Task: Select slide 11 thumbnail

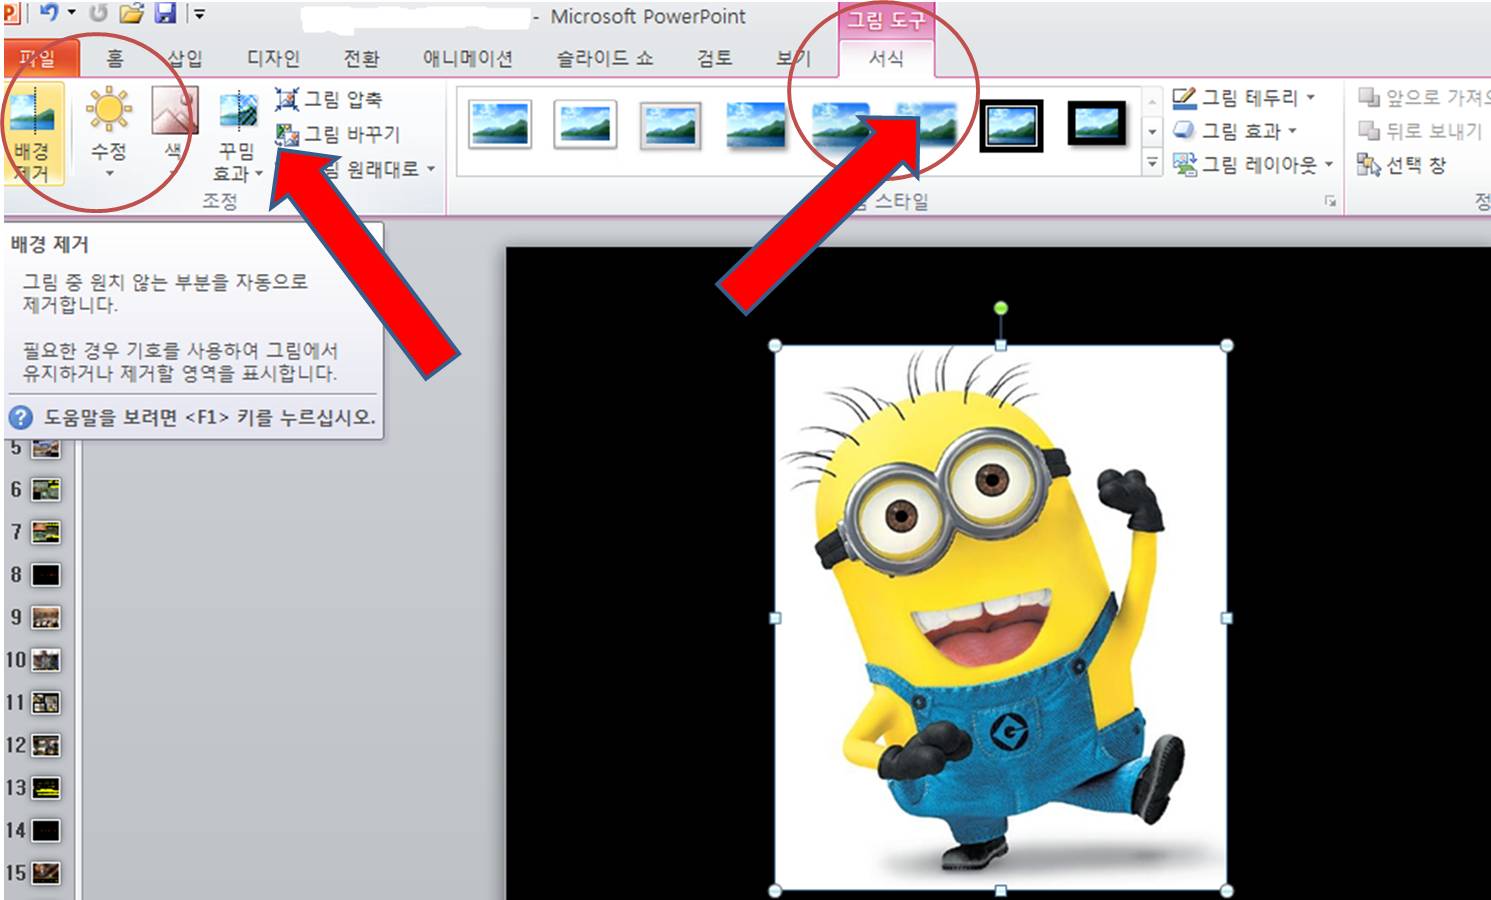Action: (x=46, y=703)
